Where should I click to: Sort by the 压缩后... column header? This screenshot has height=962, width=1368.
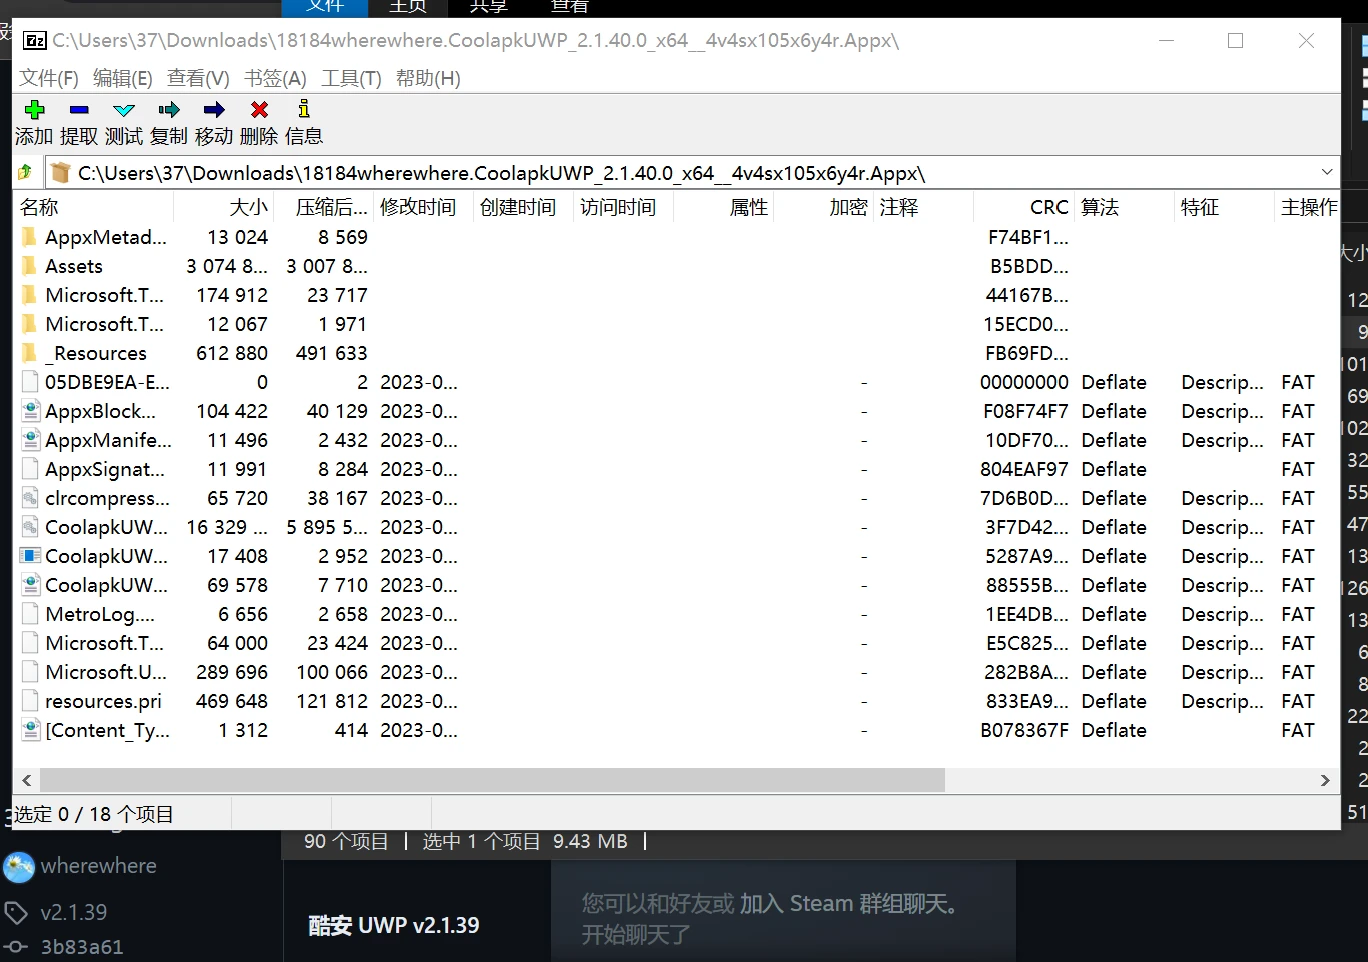coord(324,207)
